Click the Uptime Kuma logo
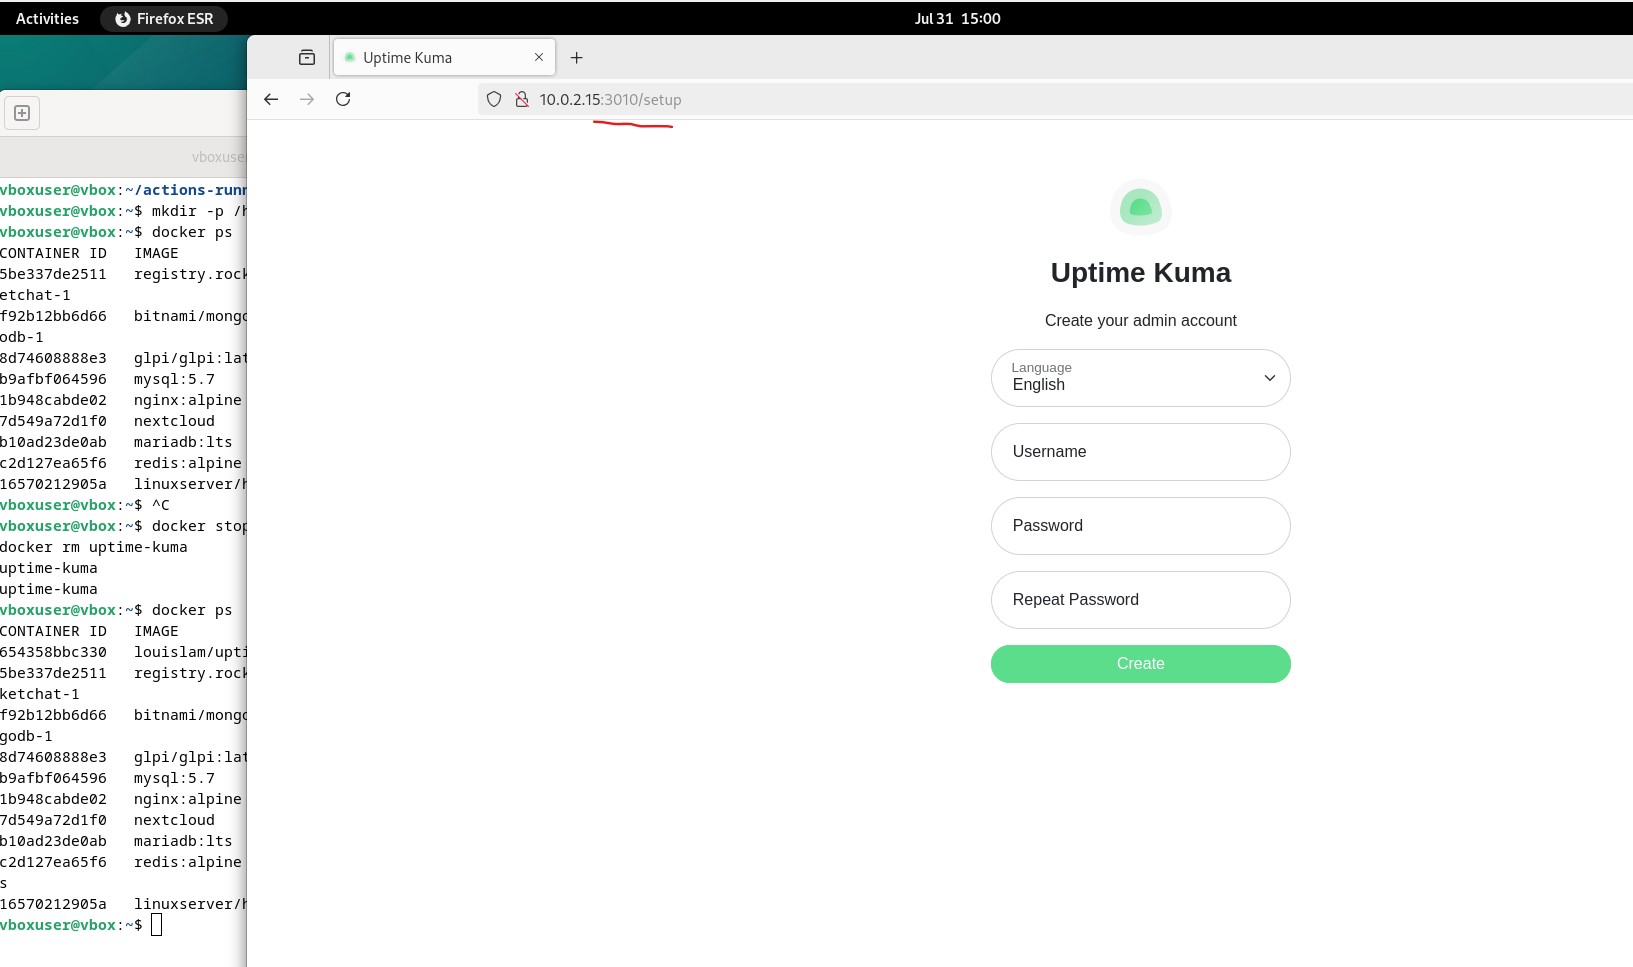This screenshot has height=967, width=1633. point(1140,208)
